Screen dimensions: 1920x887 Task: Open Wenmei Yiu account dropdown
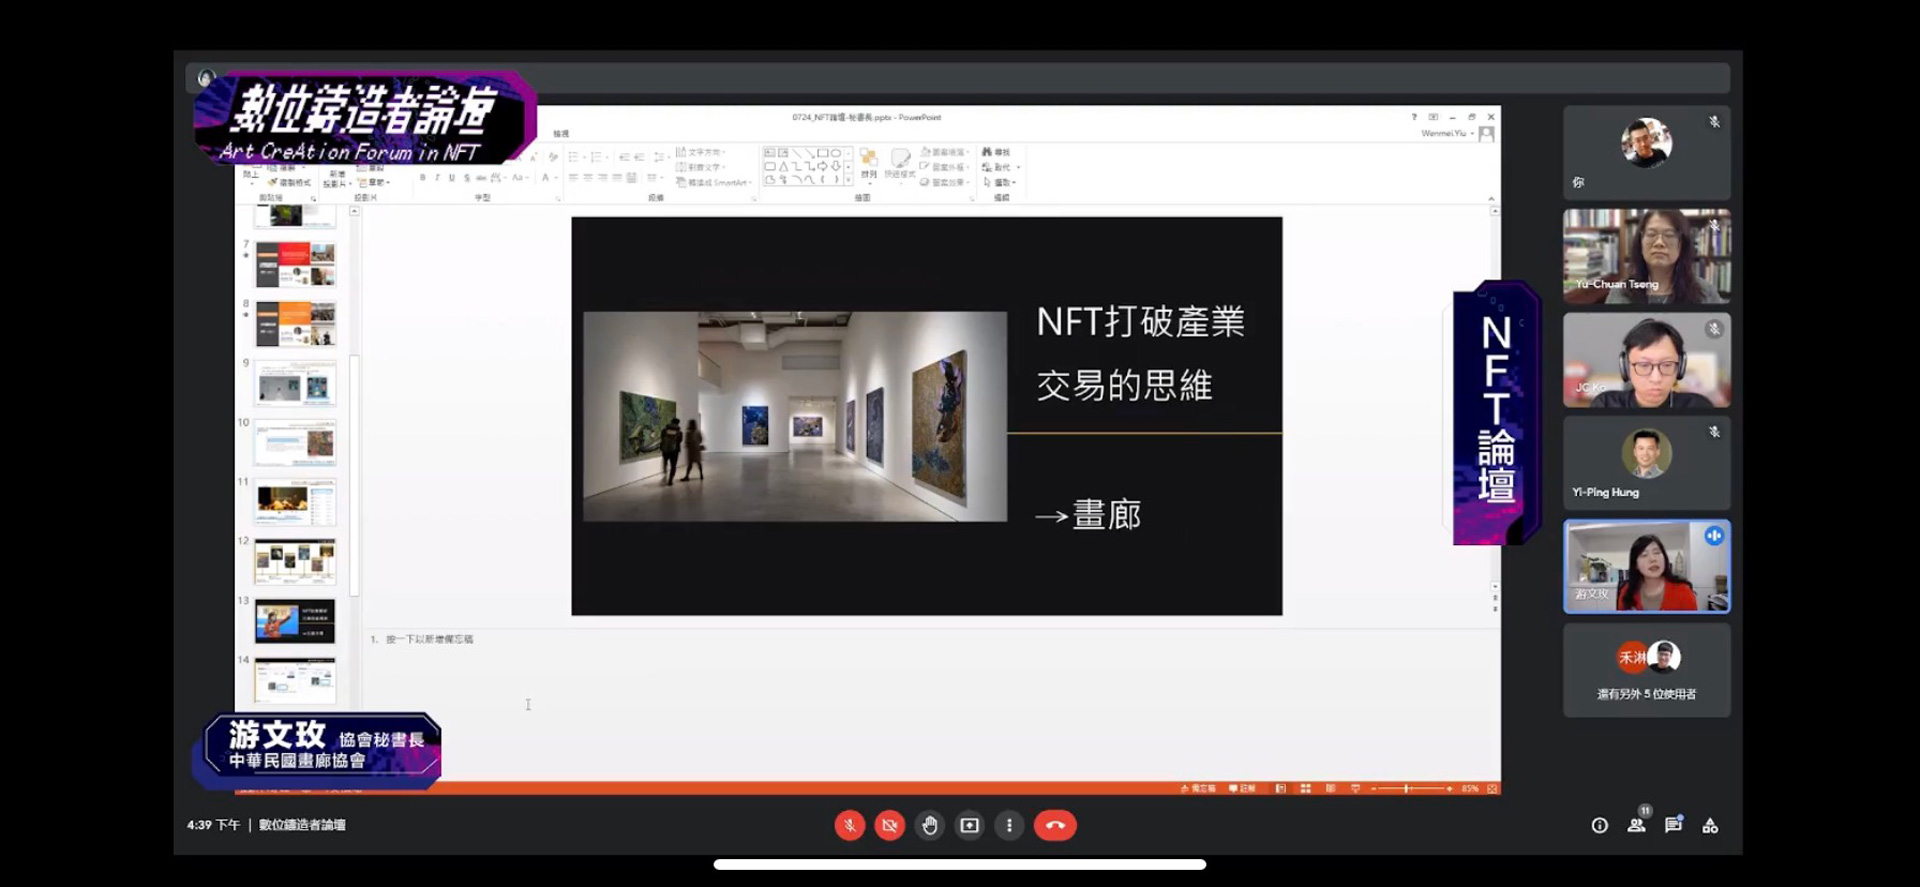[x=1447, y=133]
